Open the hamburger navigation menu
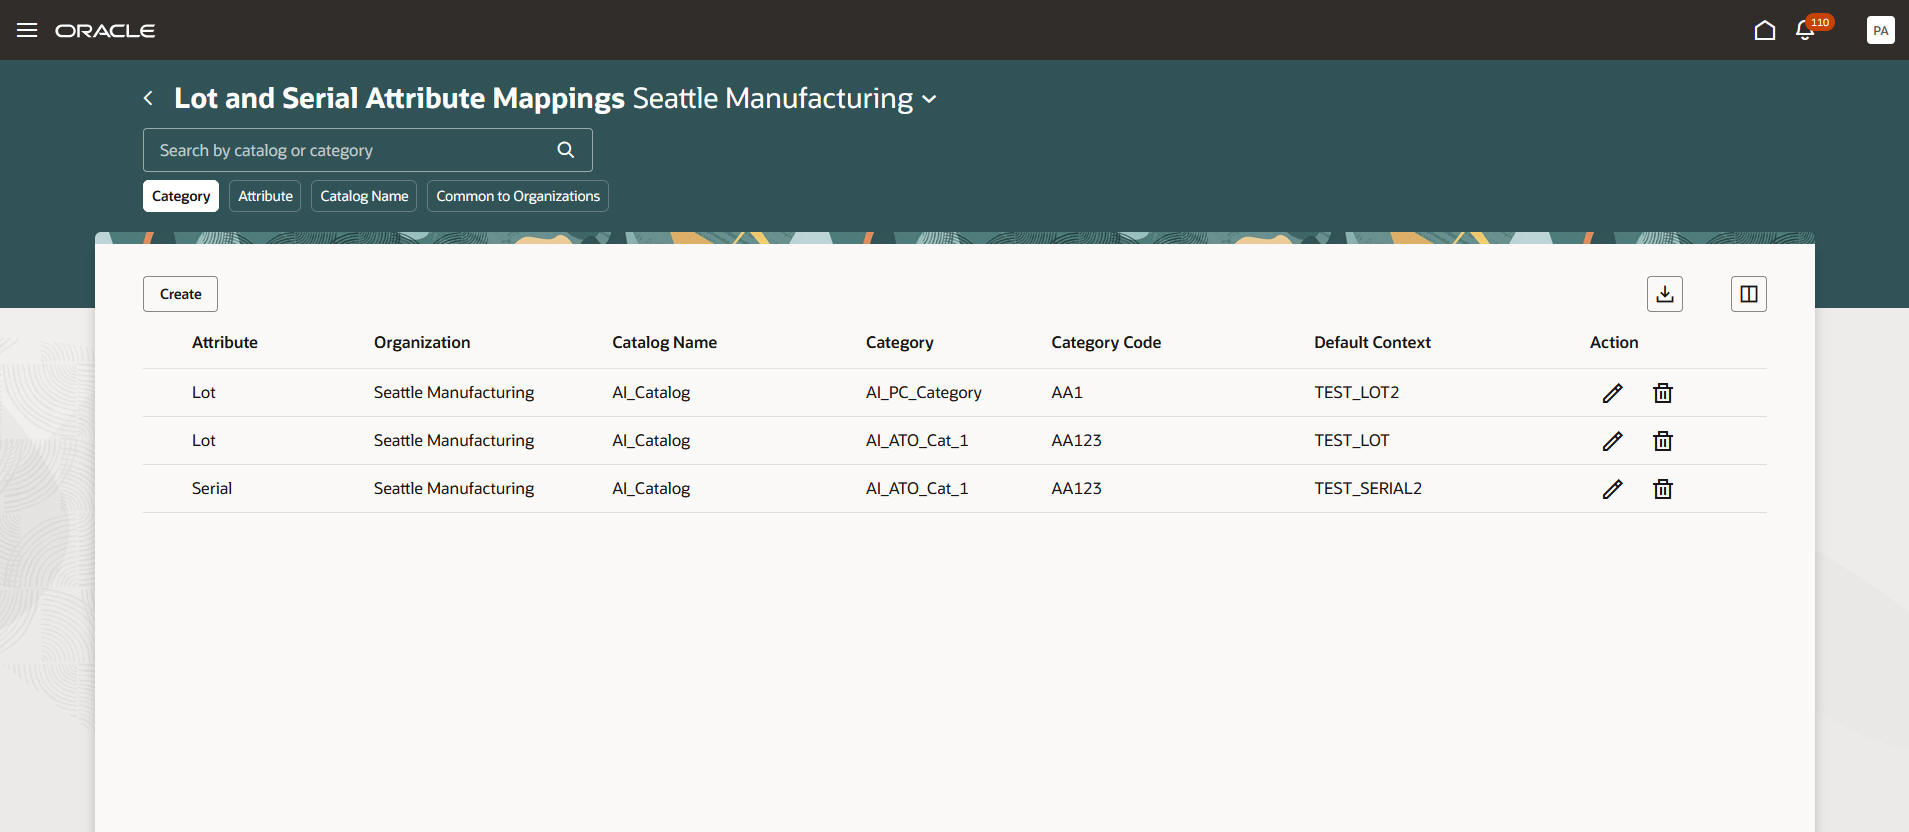 pyautogui.click(x=27, y=30)
